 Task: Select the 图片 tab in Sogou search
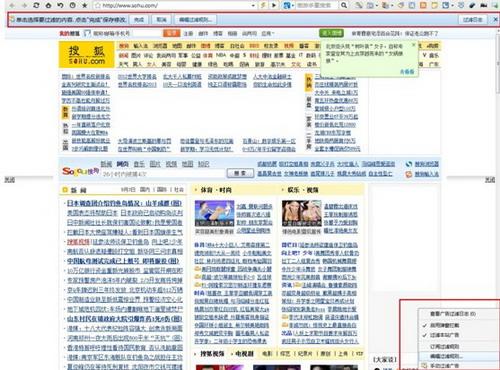point(155,164)
